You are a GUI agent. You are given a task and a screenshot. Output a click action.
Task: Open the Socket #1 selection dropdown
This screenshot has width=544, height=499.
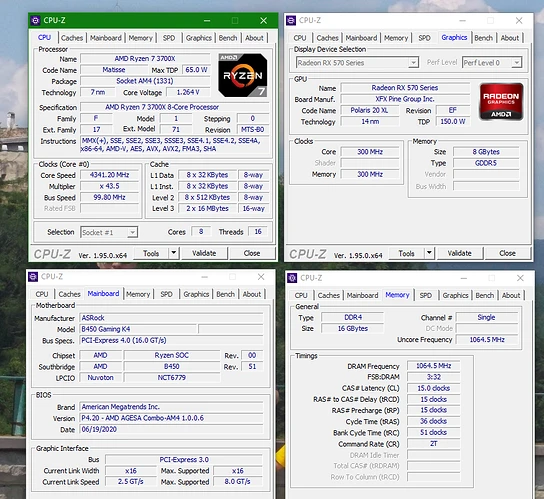(x=132, y=232)
